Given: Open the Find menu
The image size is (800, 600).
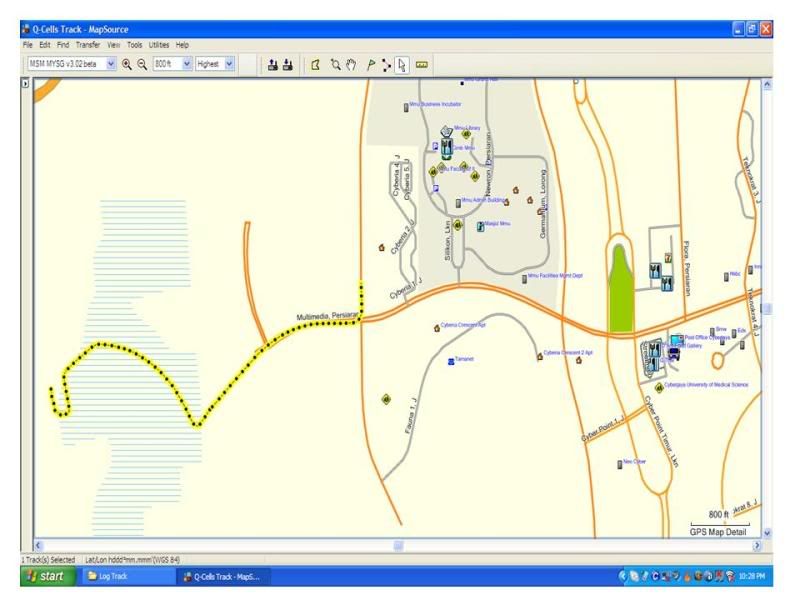Looking at the screenshot, I should [x=63, y=45].
